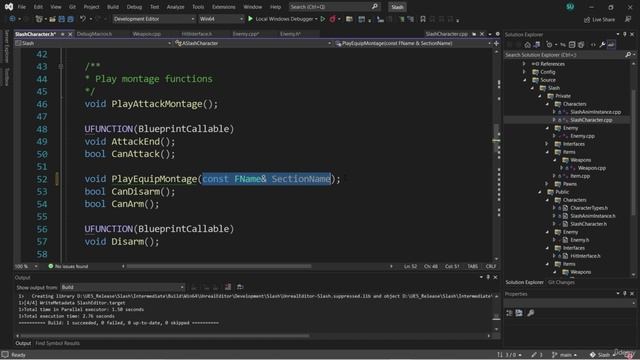The height and width of the screenshot is (360, 640).
Task: Open Development Editor configuration dropdown
Action: [154, 19]
